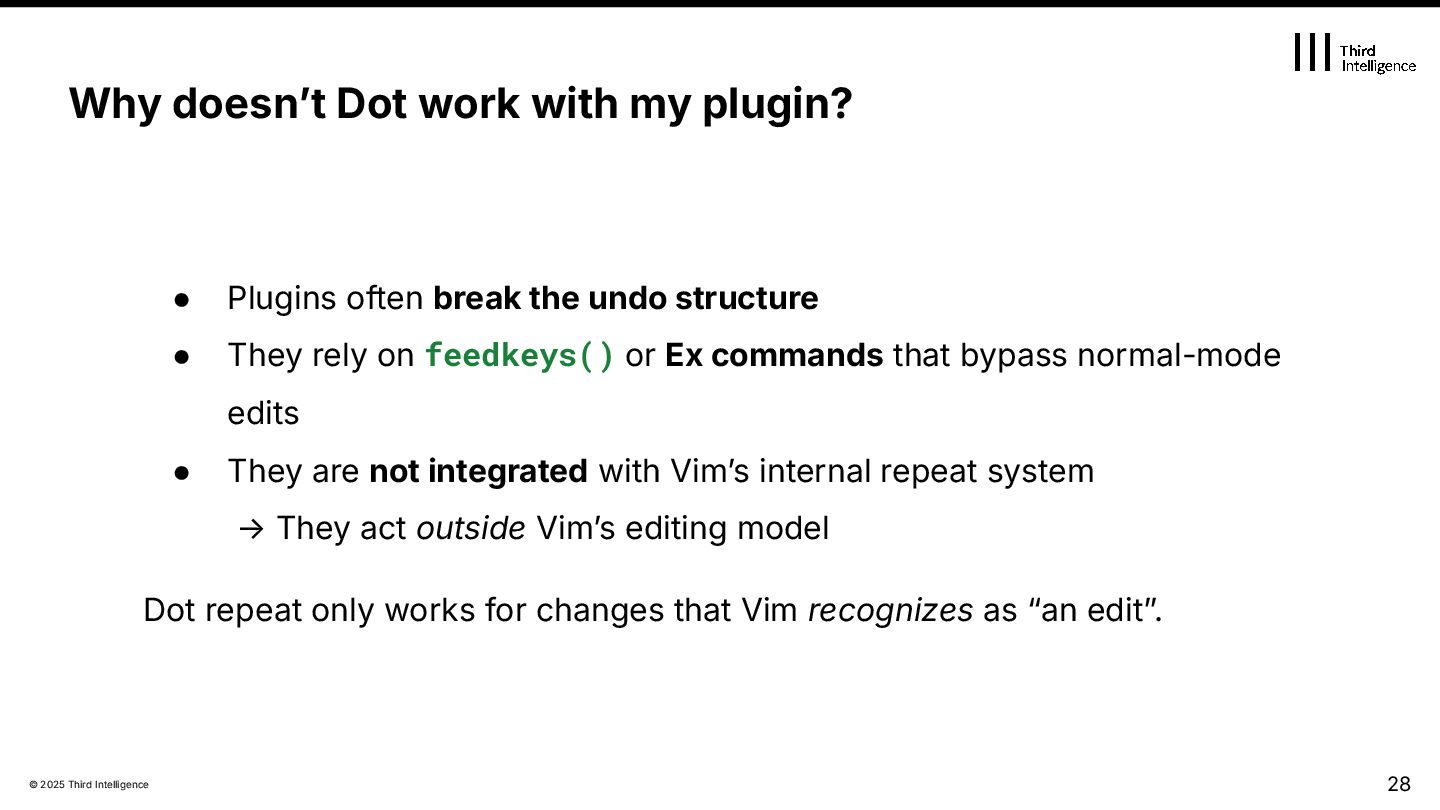1440x810 pixels.
Task: Click the Third Intelligence three-bar logo icon
Action: 1312,52
